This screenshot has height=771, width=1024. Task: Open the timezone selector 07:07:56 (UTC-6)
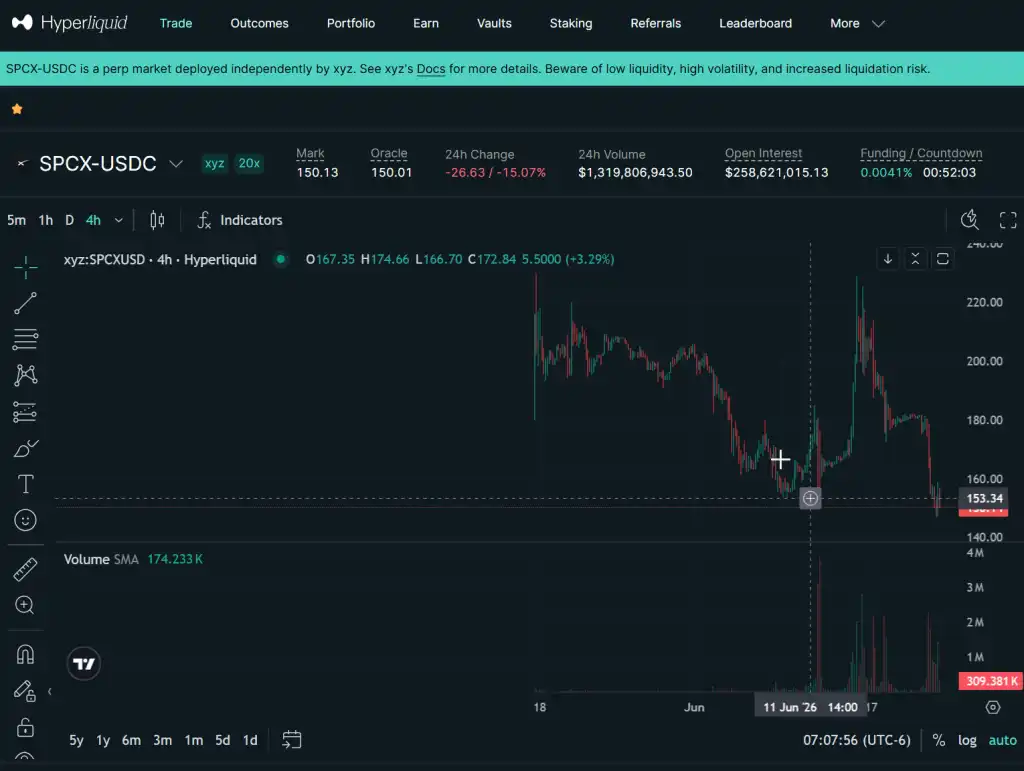click(x=856, y=740)
